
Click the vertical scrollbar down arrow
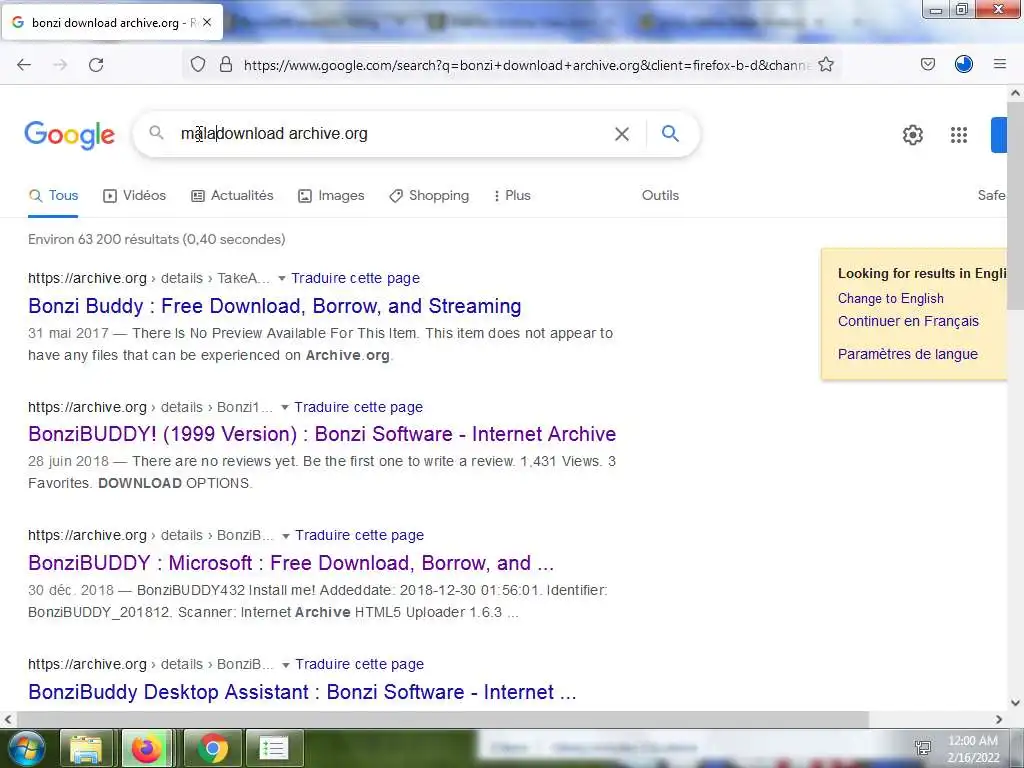tap(1016, 703)
